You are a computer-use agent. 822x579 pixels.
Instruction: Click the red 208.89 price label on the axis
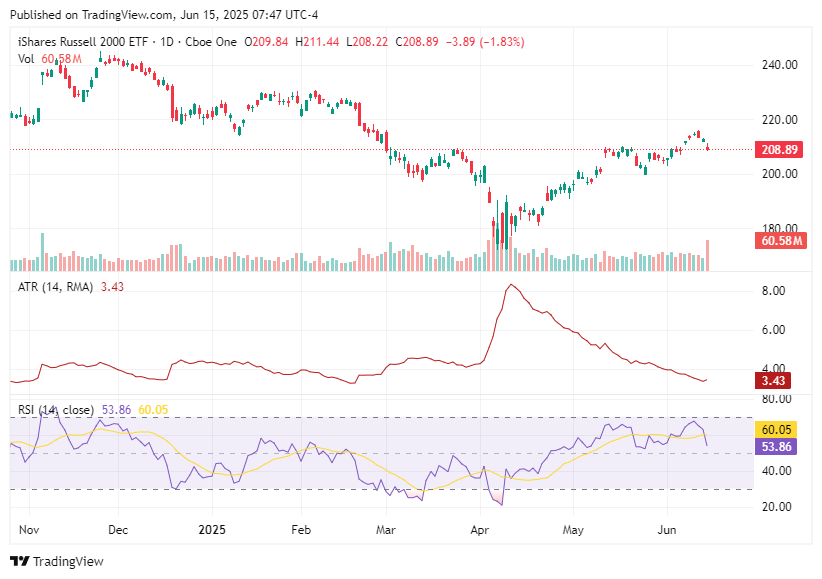(x=780, y=149)
